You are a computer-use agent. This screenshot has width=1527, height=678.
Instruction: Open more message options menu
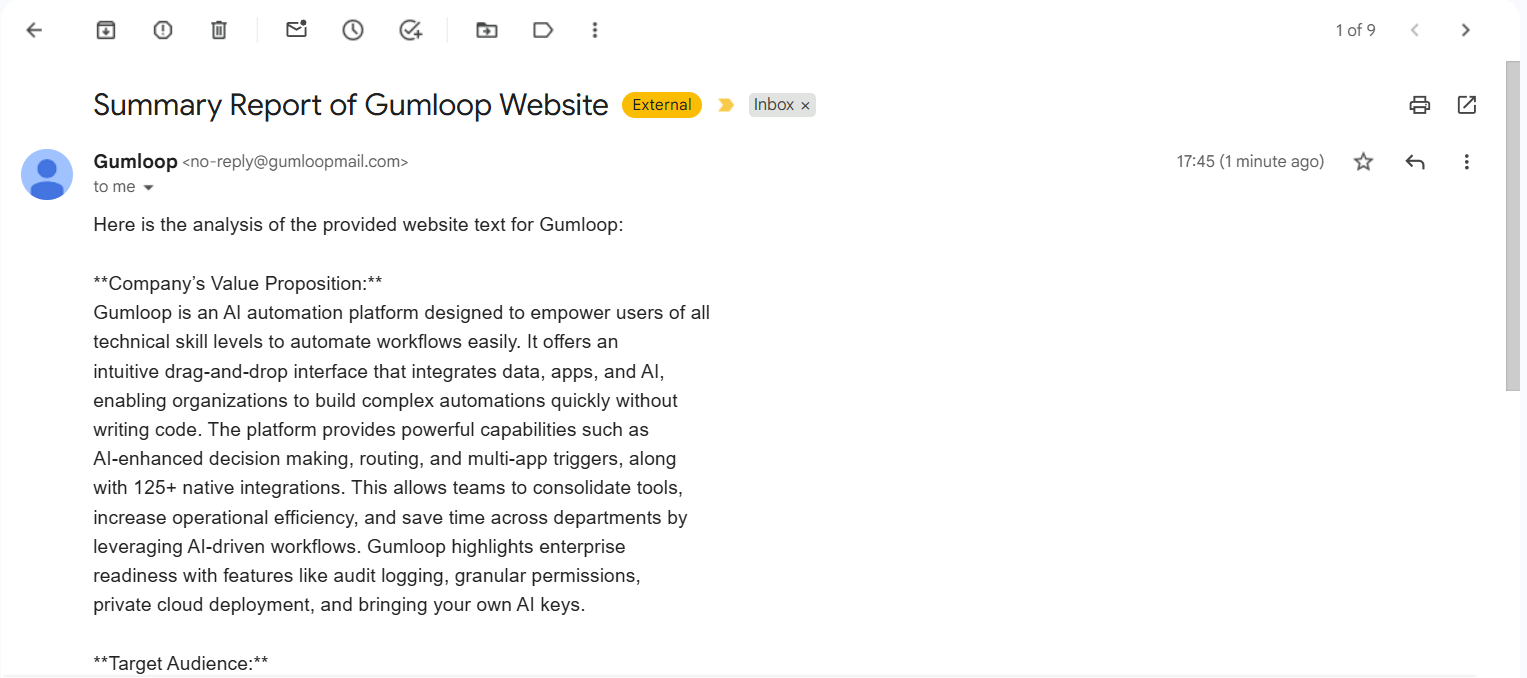pos(1466,161)
